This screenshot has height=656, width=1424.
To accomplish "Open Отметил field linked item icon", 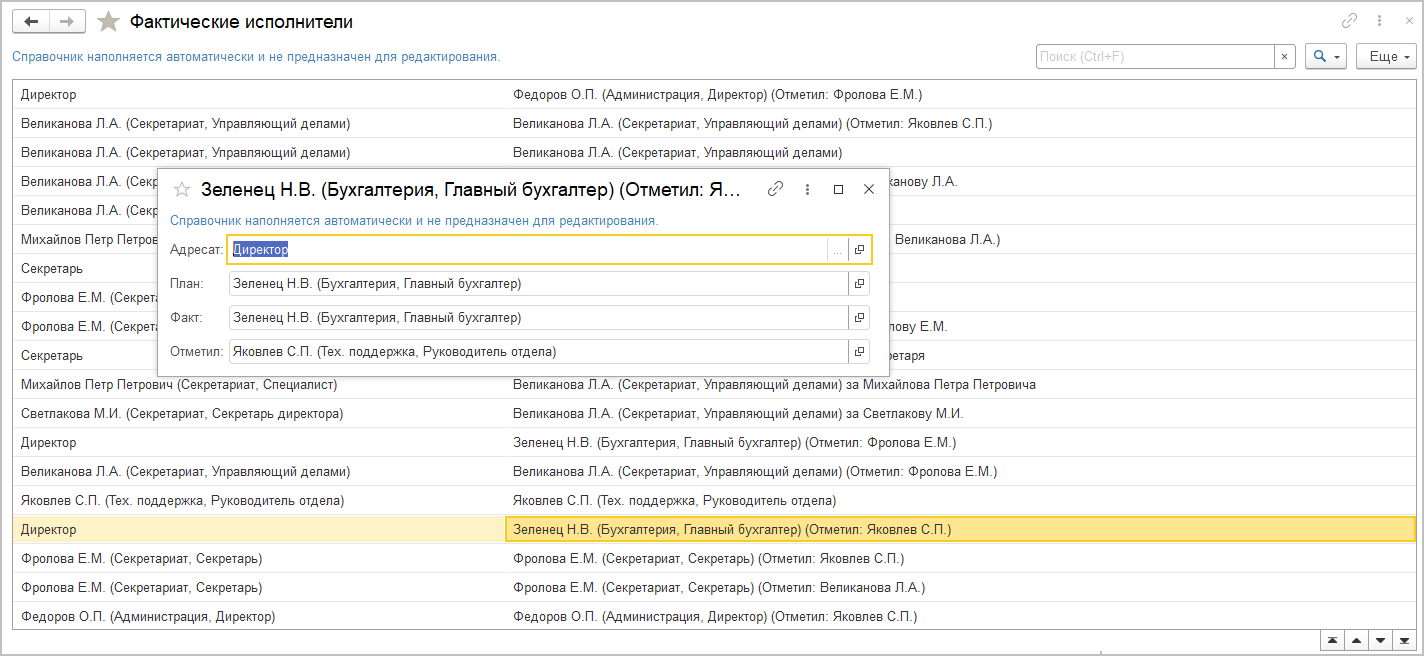I will coord(859,352).
